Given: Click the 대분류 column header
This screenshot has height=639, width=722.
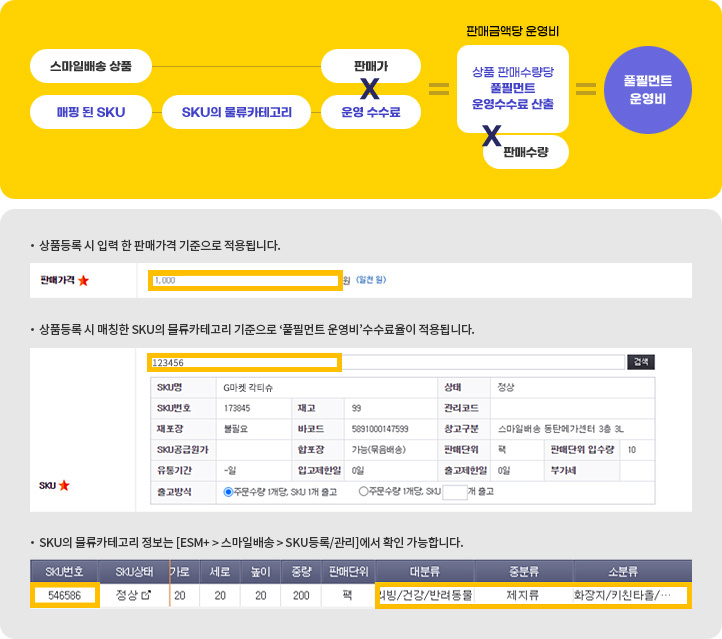Looking at the screenshot, I should (x=424, y=572).
